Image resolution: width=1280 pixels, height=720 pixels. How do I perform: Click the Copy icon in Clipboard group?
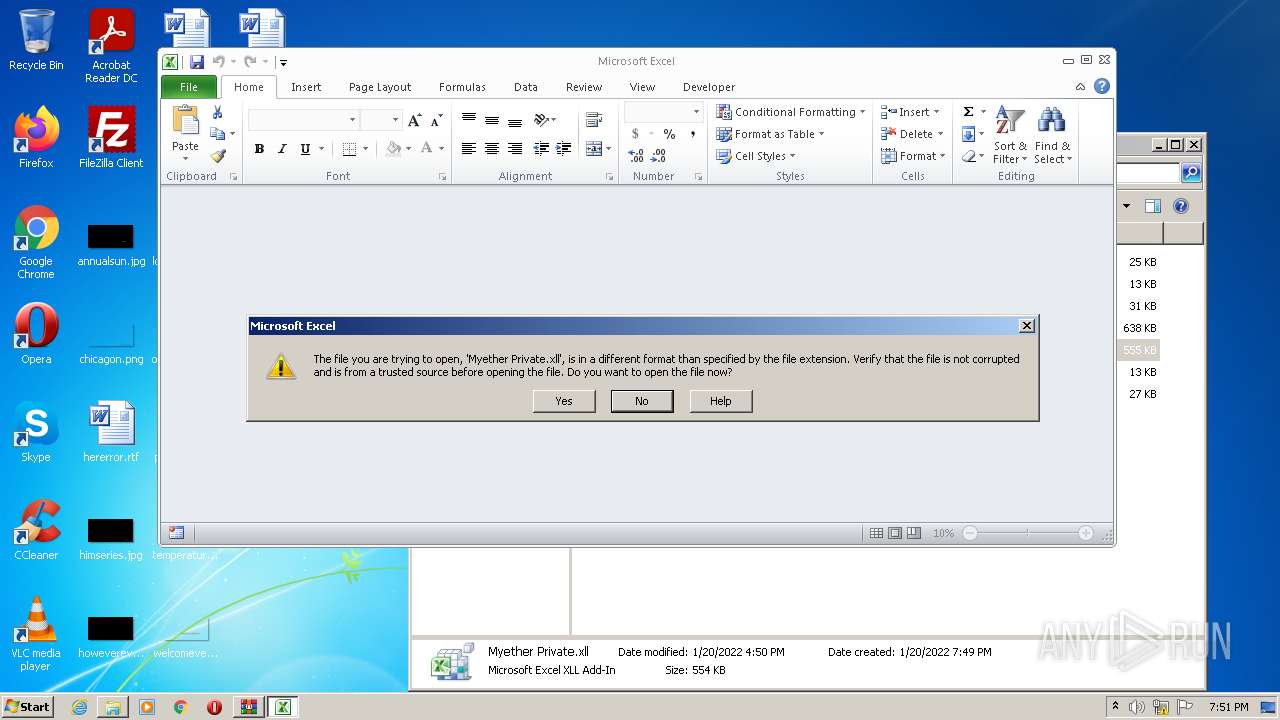click(217, 134)
